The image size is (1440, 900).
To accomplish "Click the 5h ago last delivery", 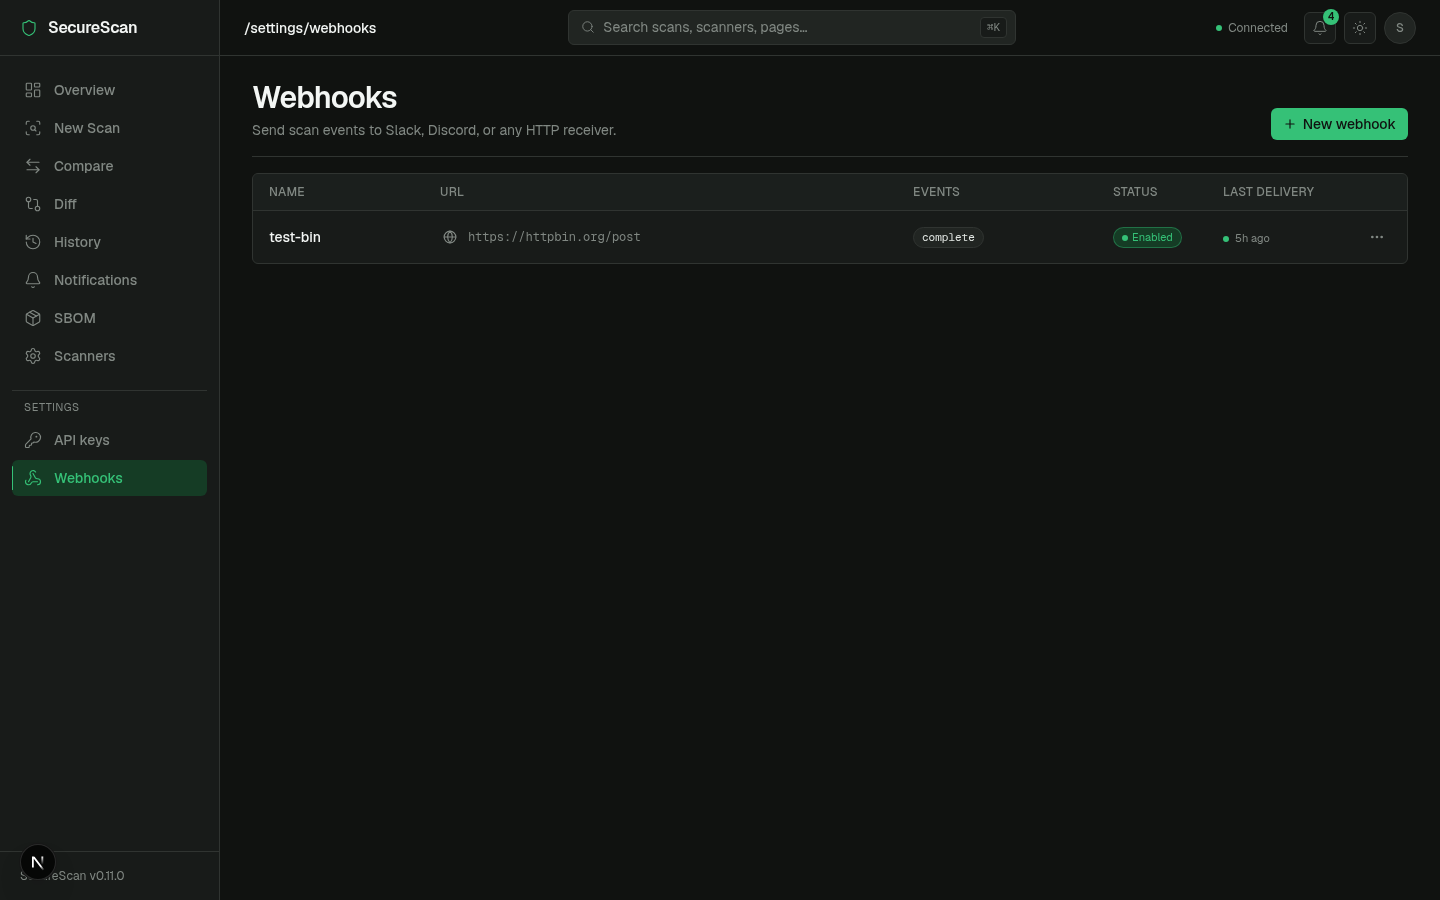I will (1246, 238).
